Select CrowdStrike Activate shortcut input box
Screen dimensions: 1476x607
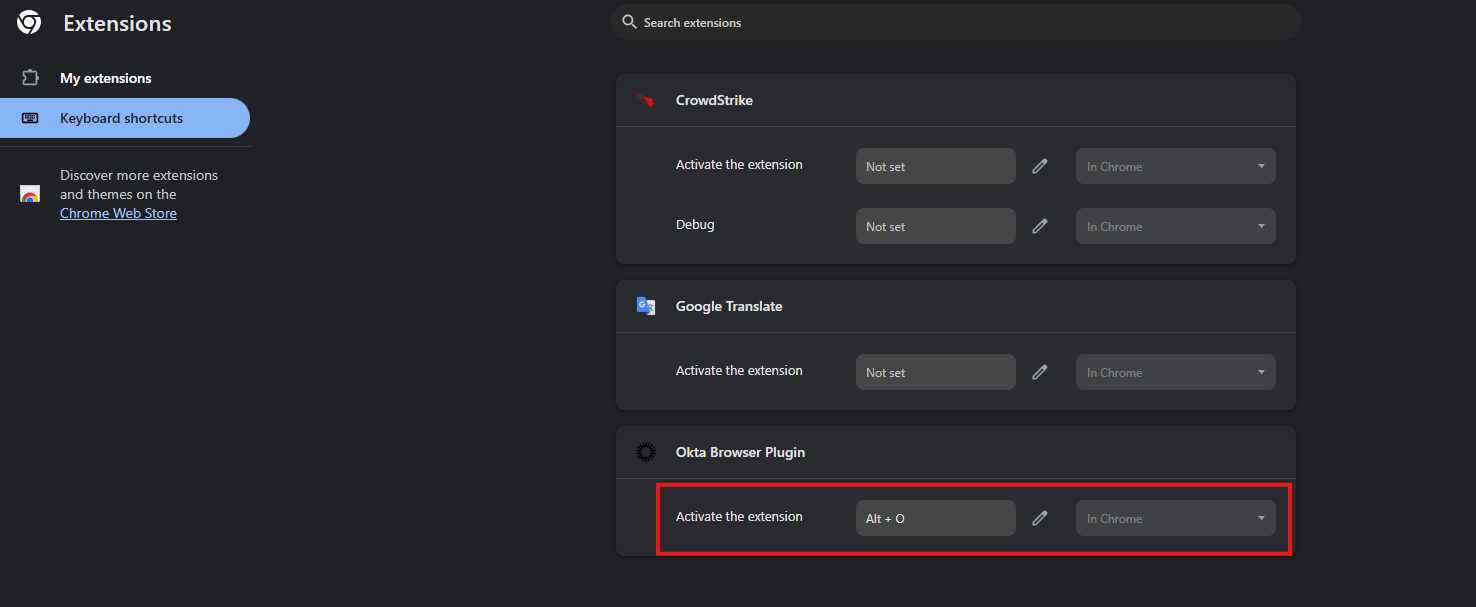point(936,166)
